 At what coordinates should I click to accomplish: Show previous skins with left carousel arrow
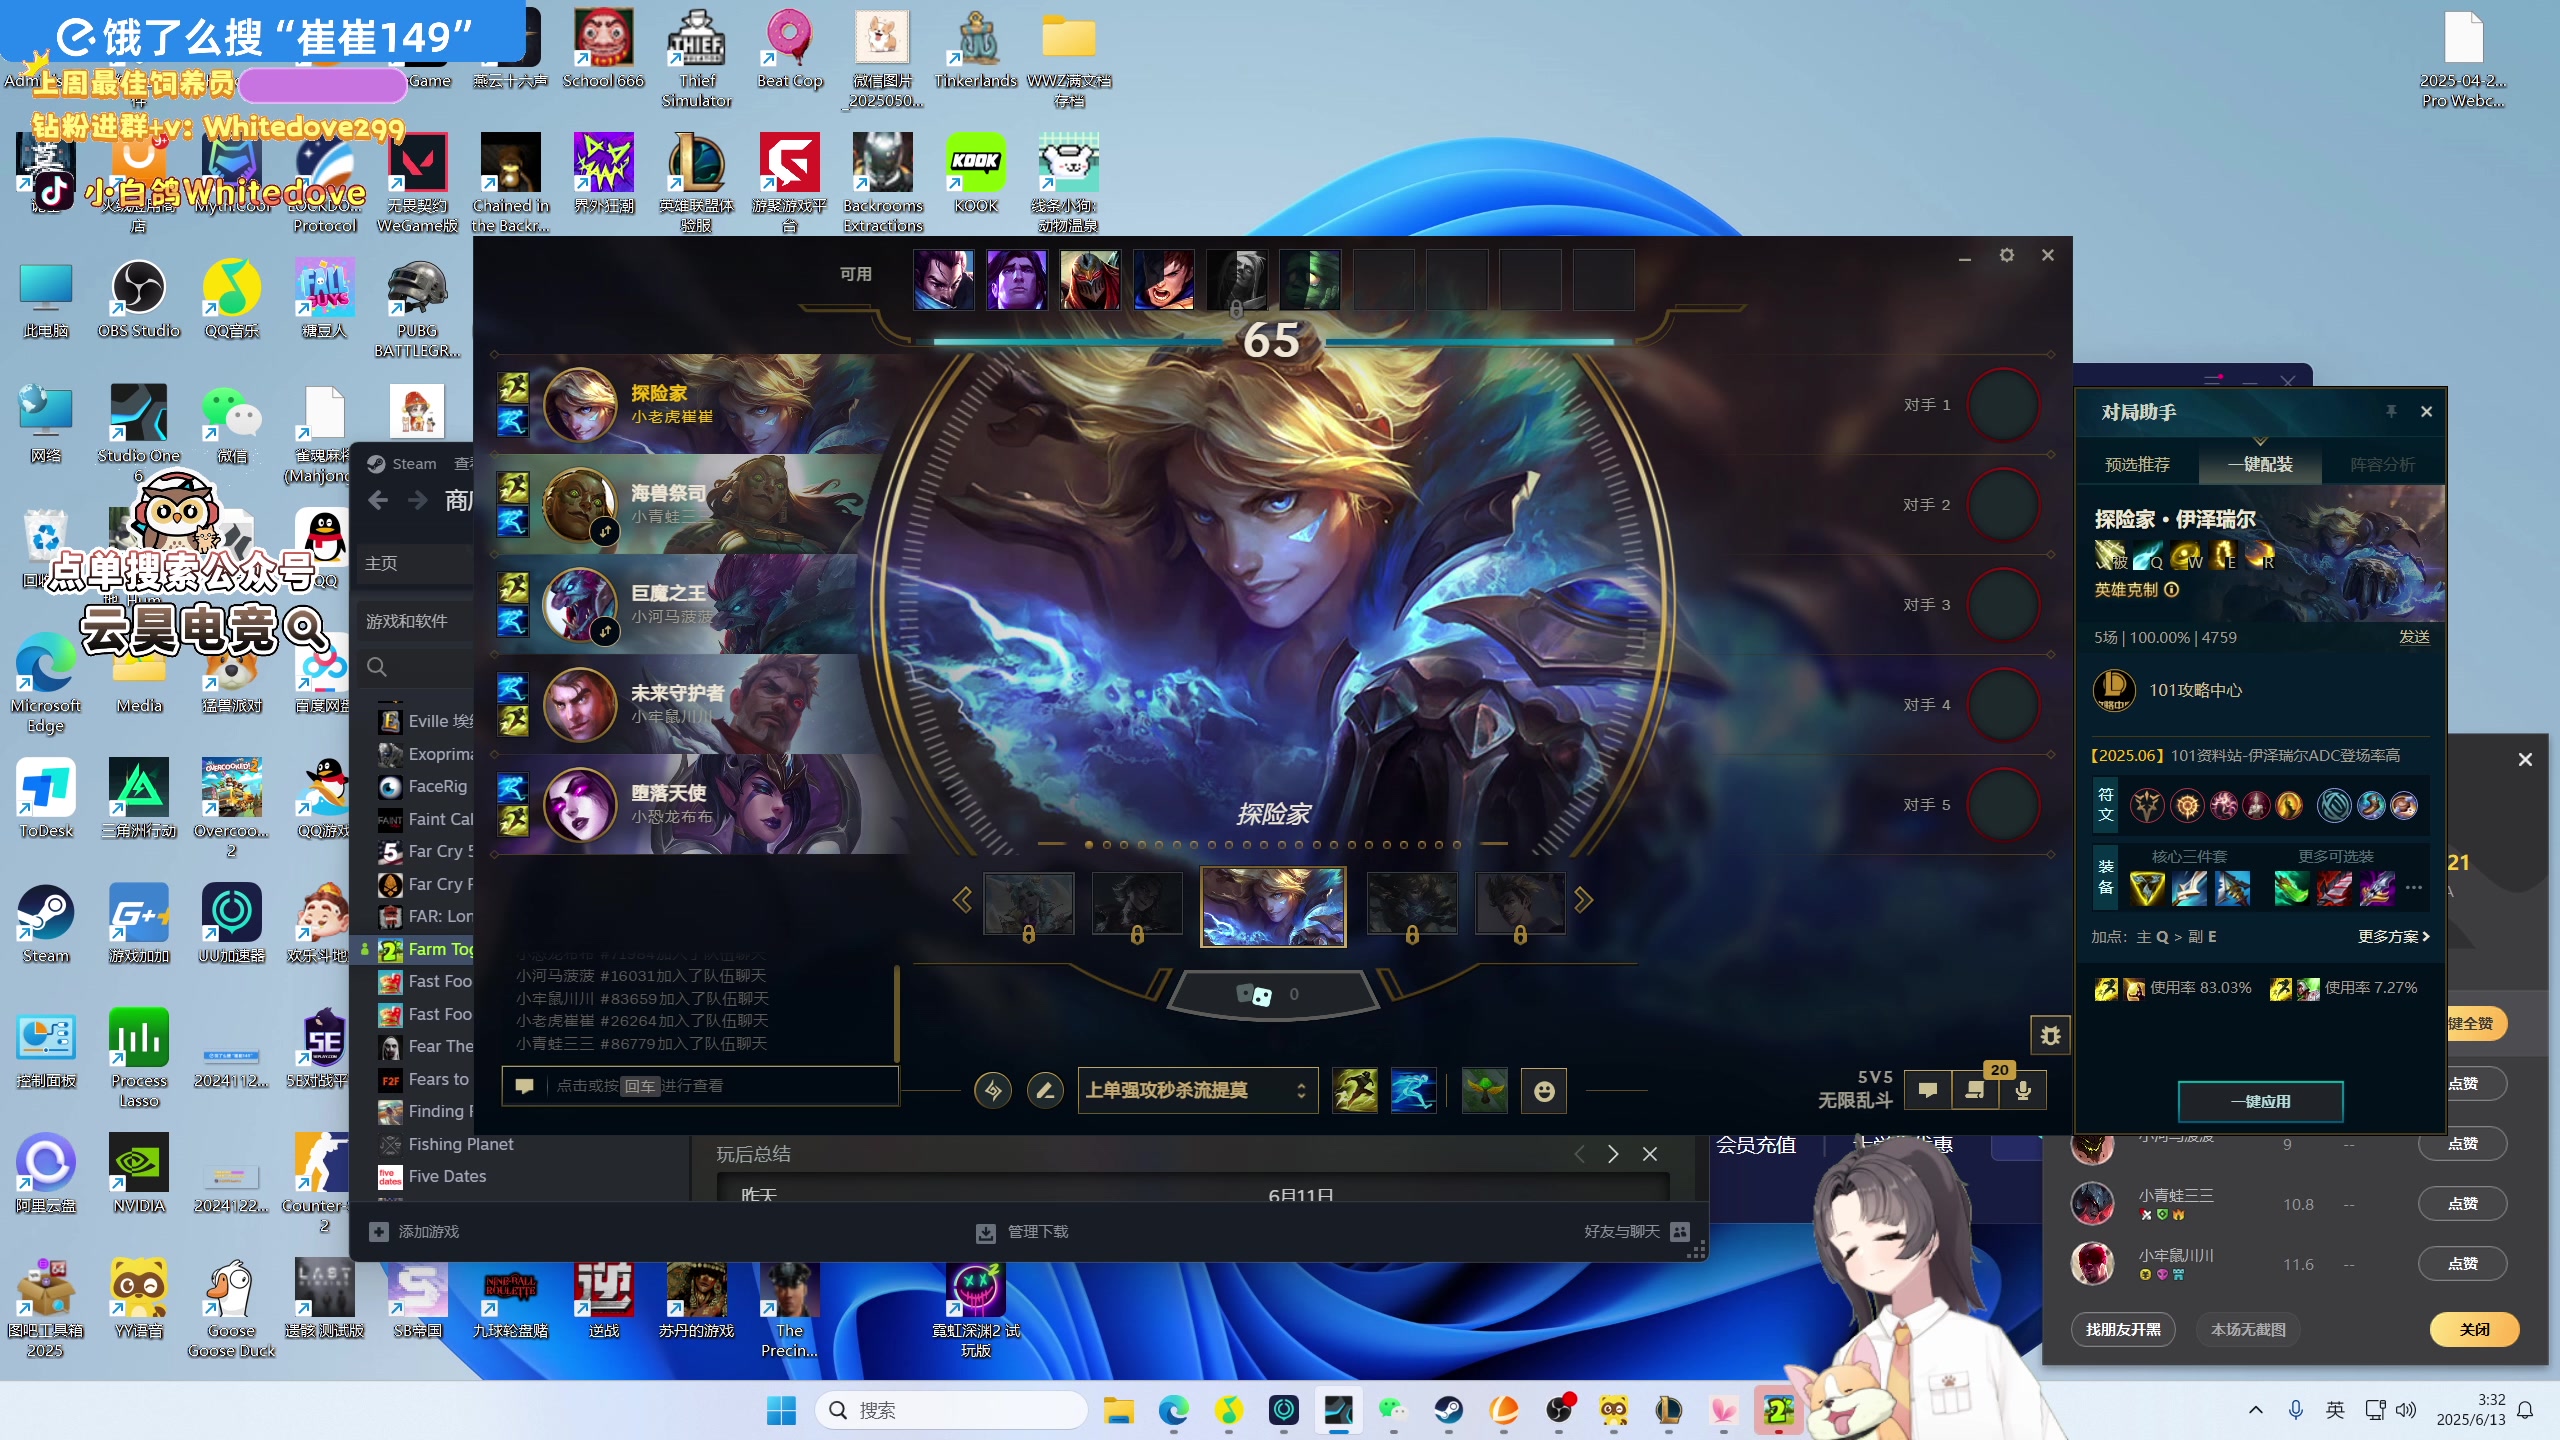[962, 900]
